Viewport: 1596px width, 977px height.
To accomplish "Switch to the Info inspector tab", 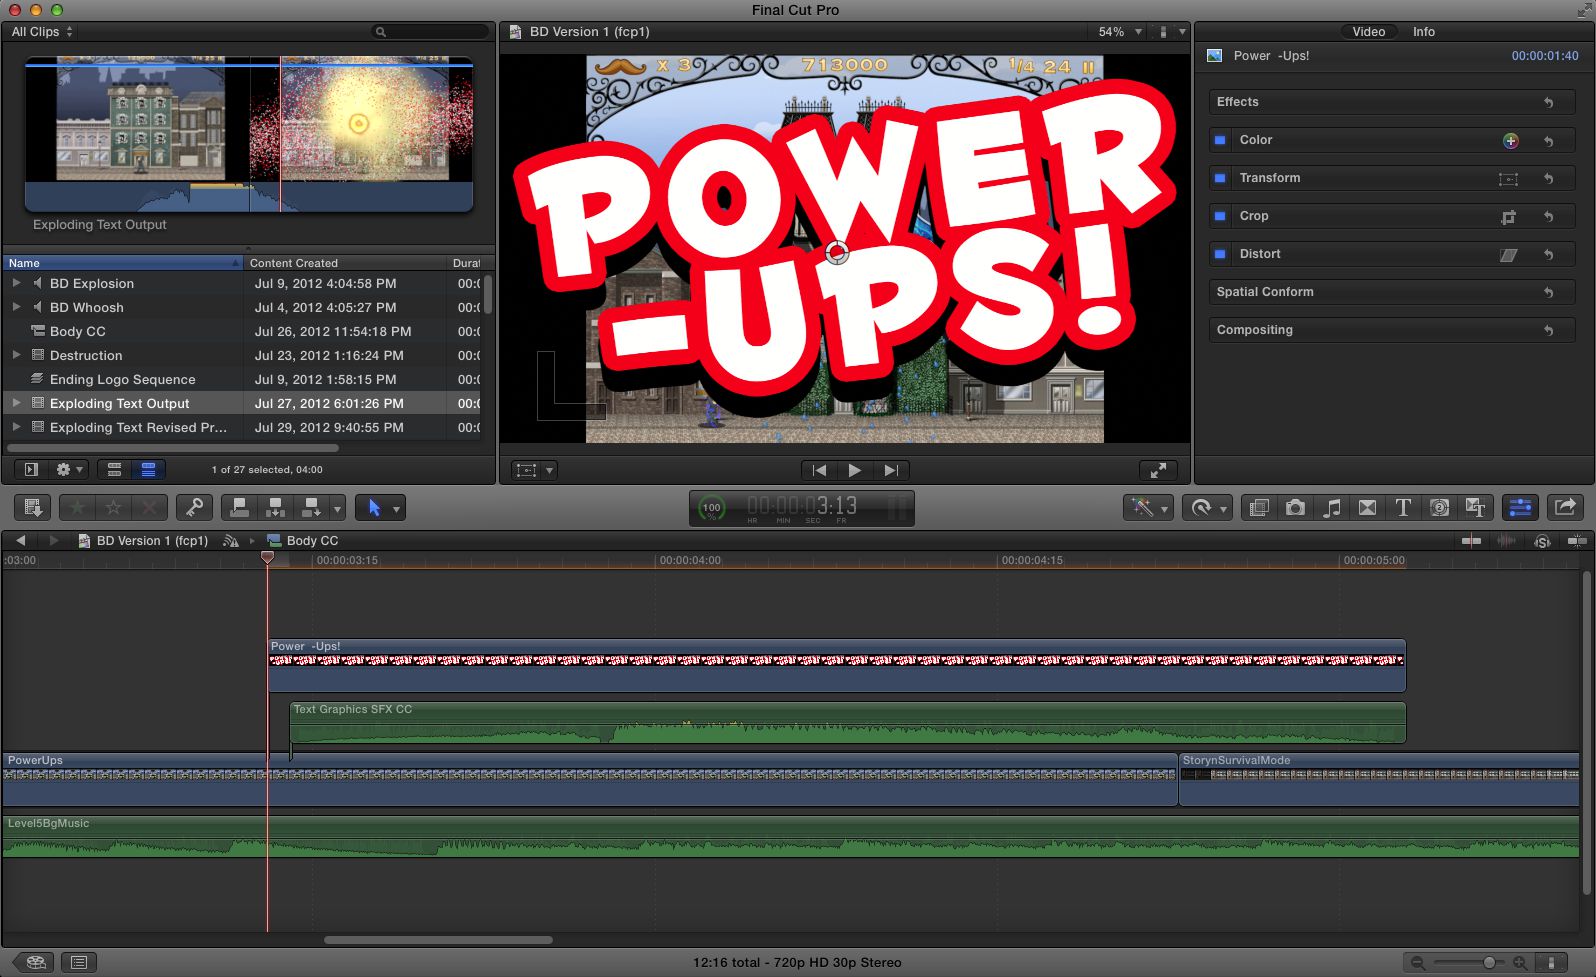I will 1423,32.
